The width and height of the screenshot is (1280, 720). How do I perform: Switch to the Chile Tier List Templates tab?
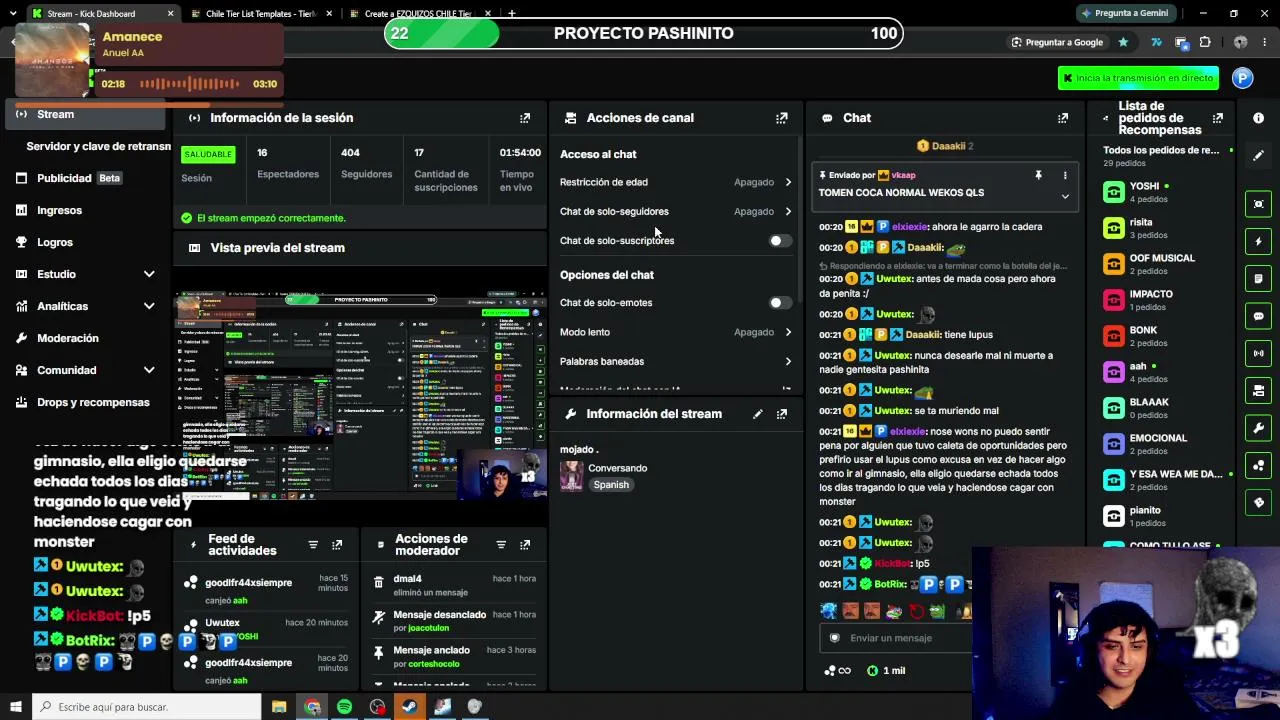tap(260, 14)
